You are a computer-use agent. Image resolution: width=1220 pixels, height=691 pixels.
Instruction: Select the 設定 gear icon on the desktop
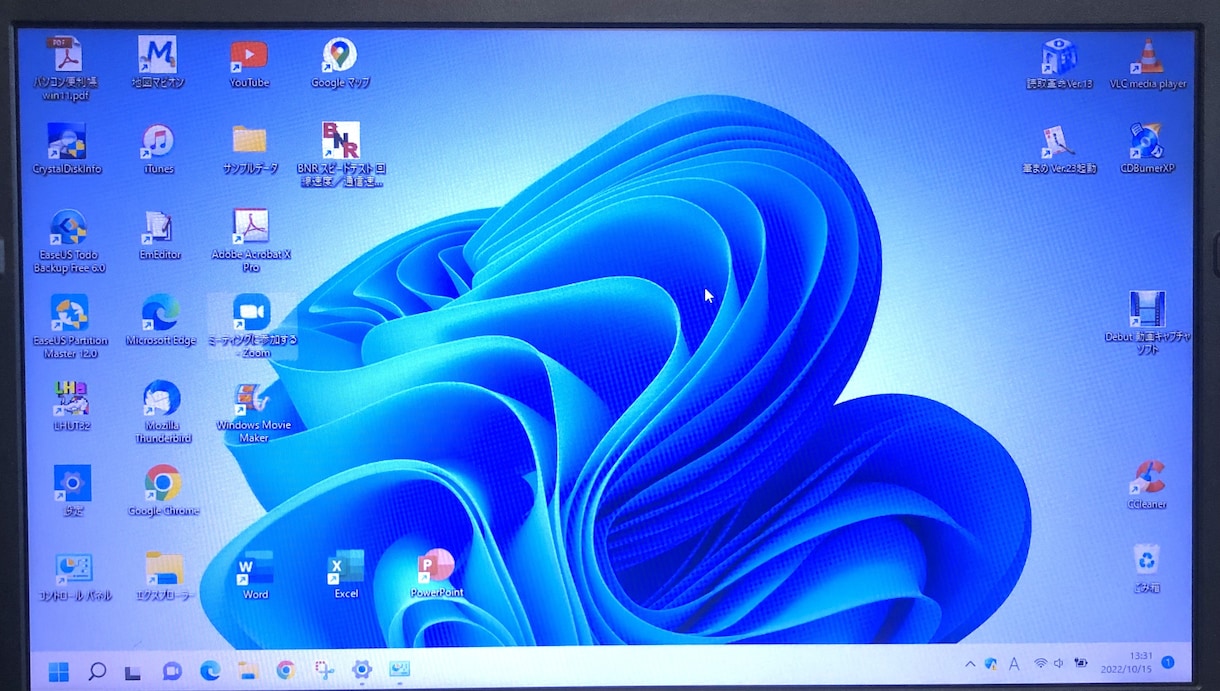[x=72, y=490]
